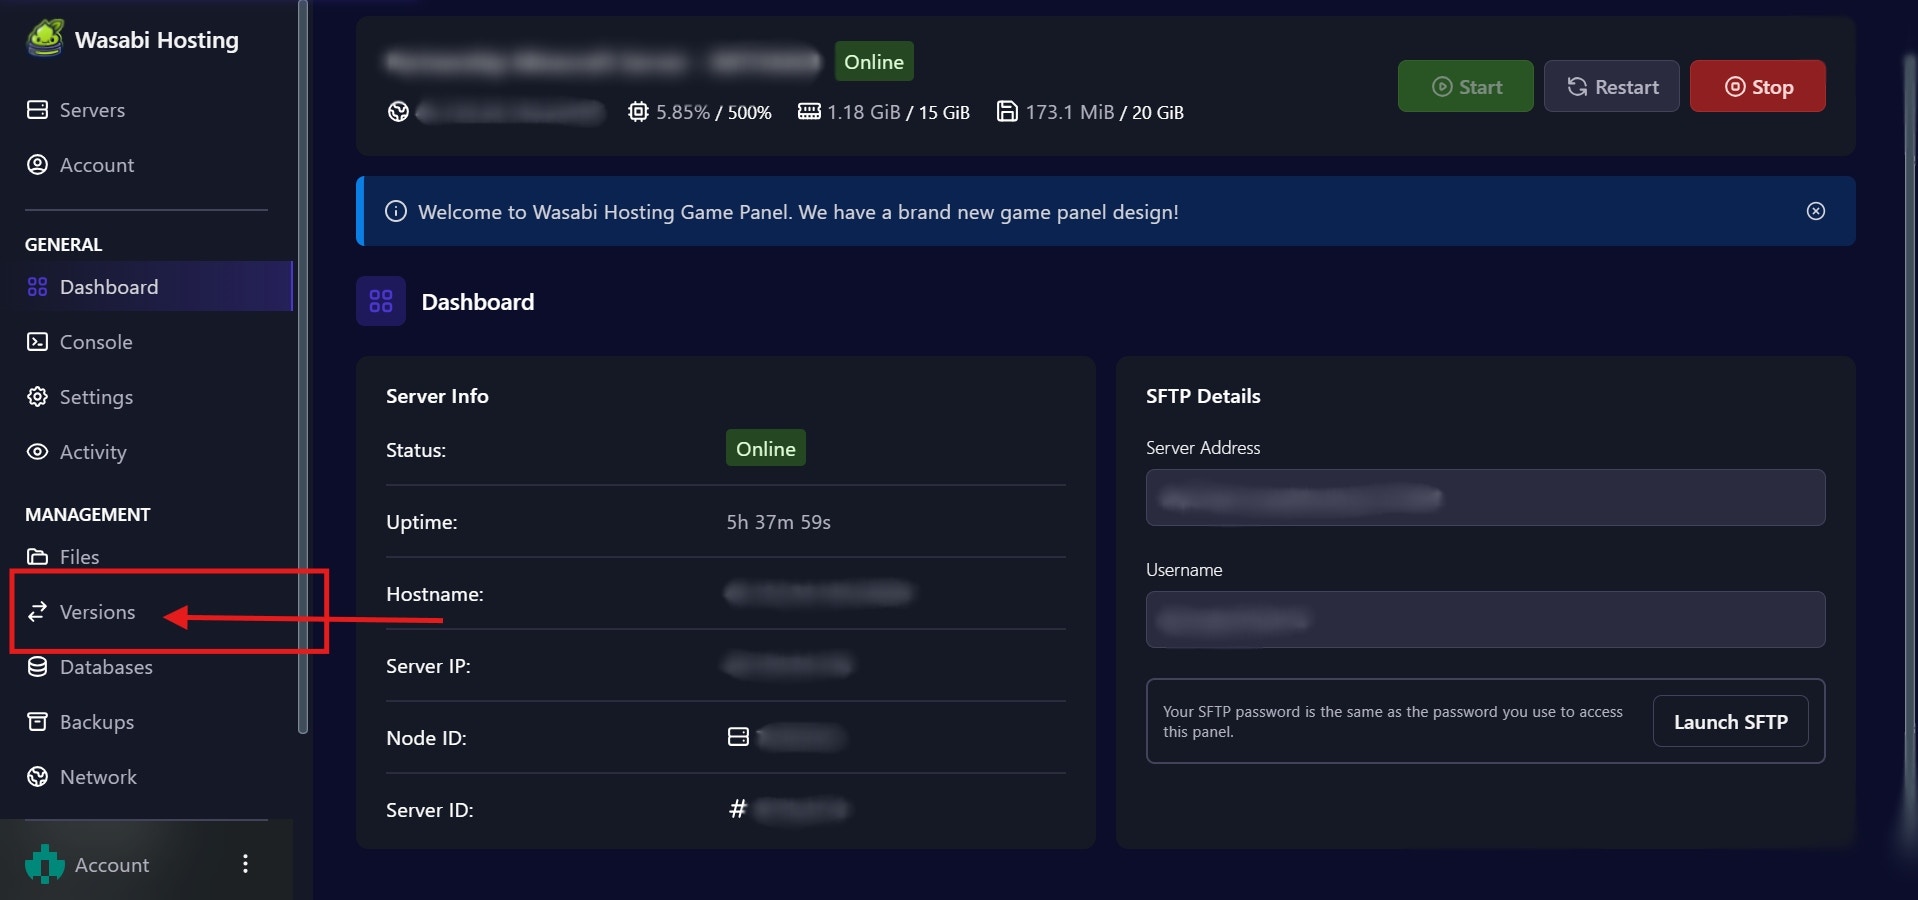Click the Versions swap-arrows icon
Image resolution: width=1918 pixels, height=900 pixels.
(x=37, y=612)
